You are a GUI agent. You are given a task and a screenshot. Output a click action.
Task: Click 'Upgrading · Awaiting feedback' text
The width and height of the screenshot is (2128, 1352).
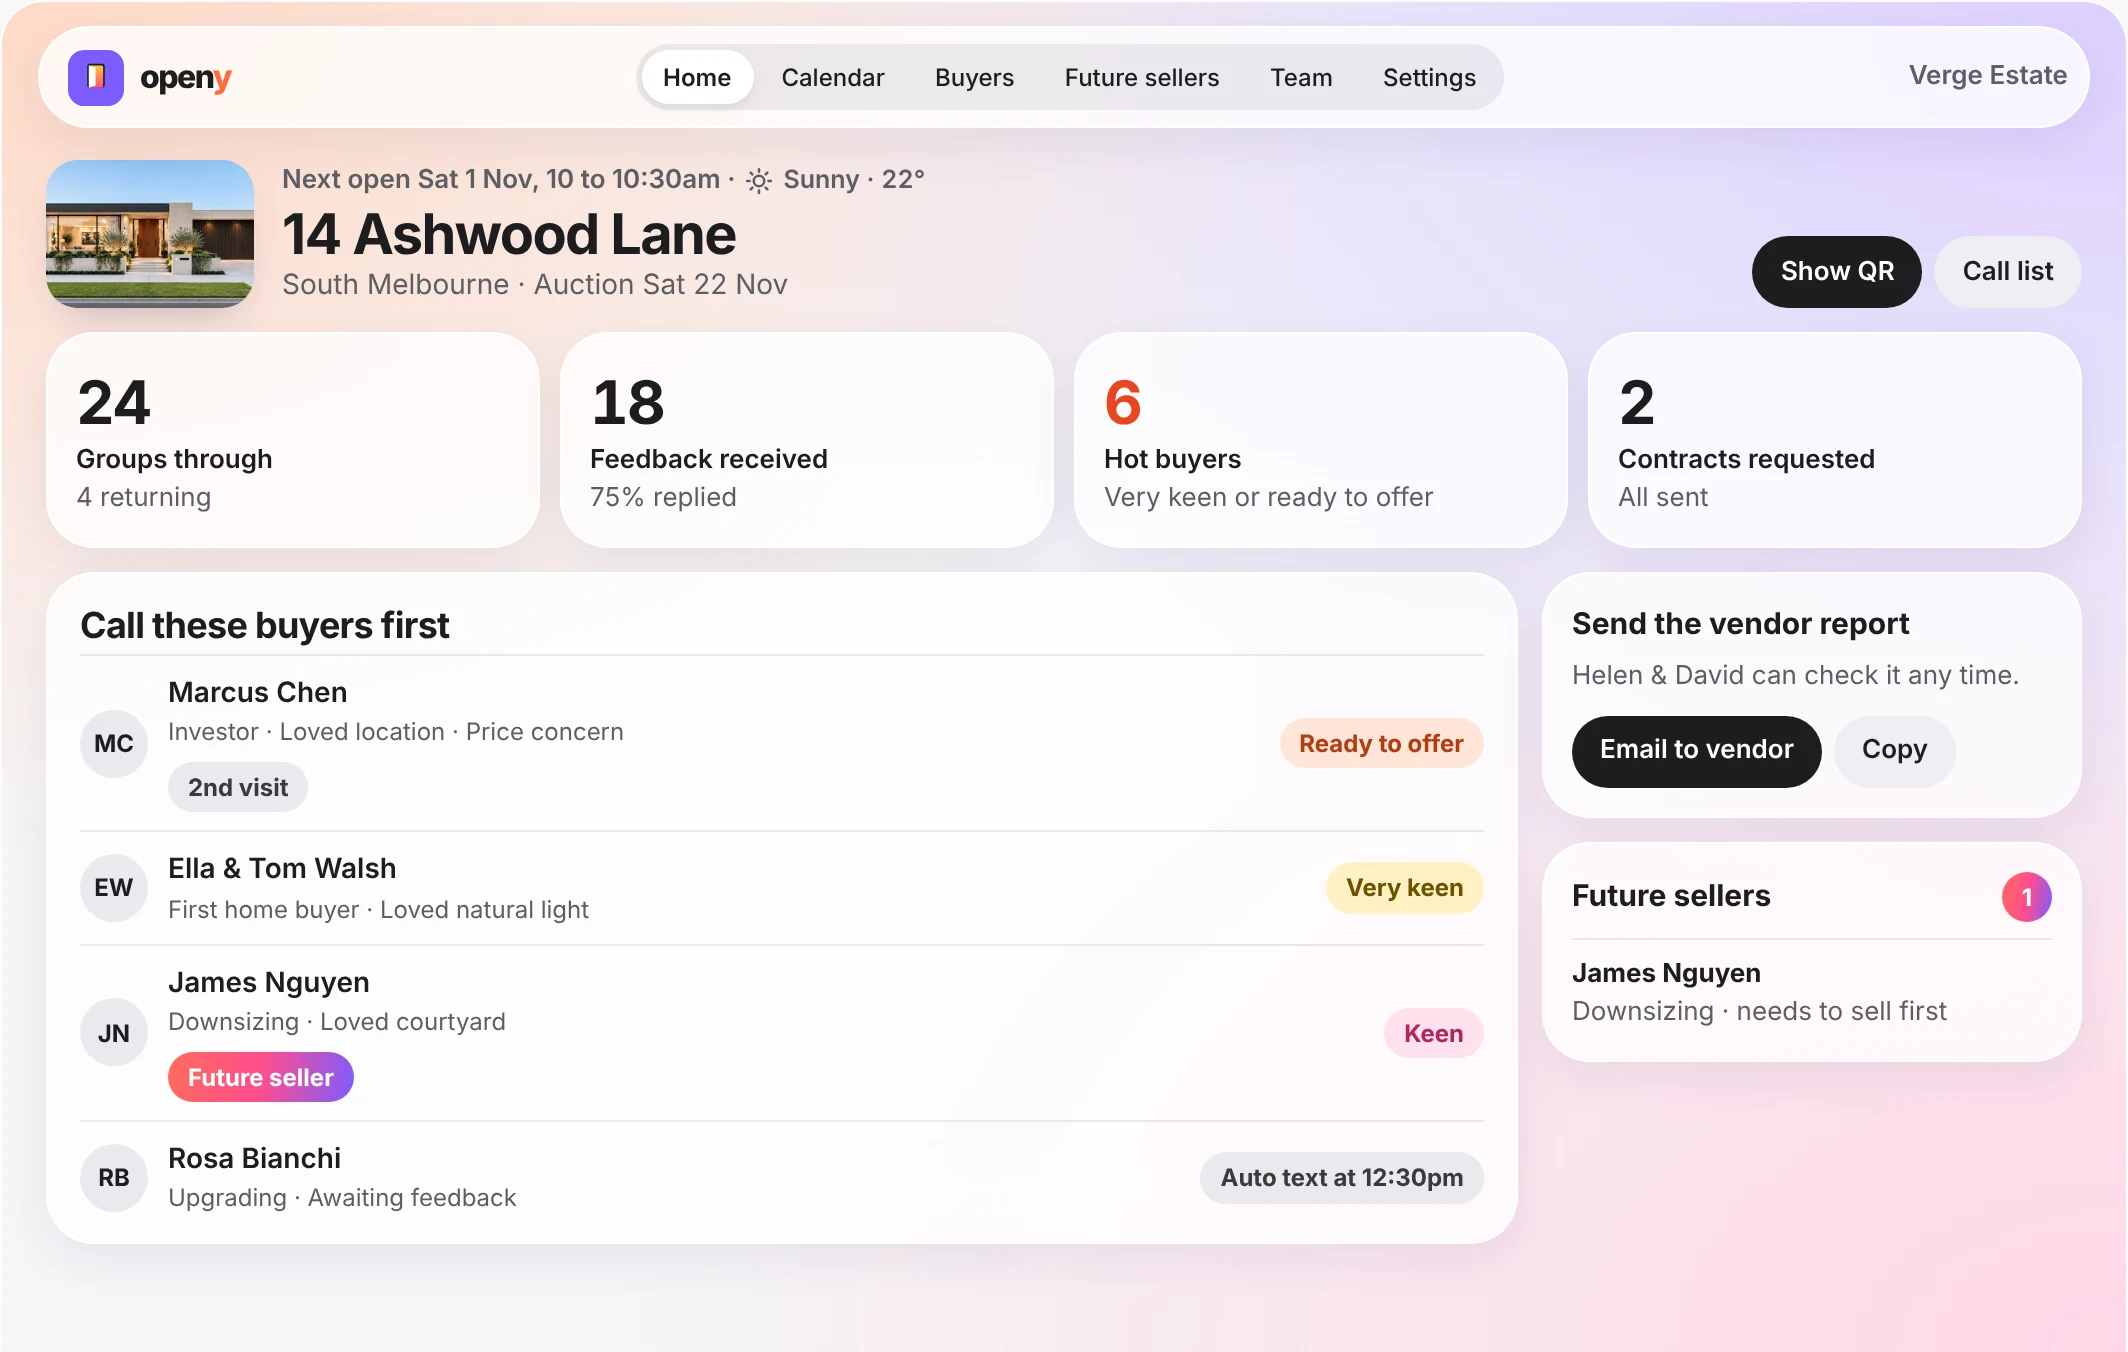tap(342, 1198)
